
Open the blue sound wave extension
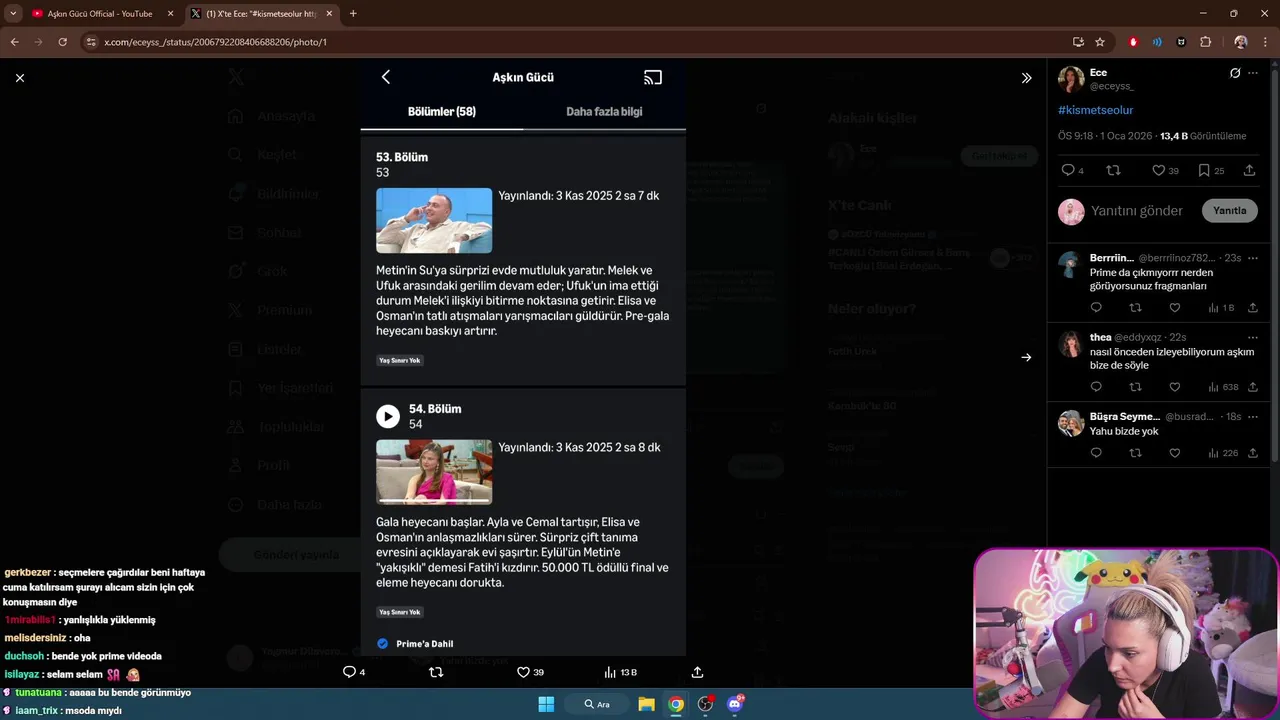point(1157,42)
